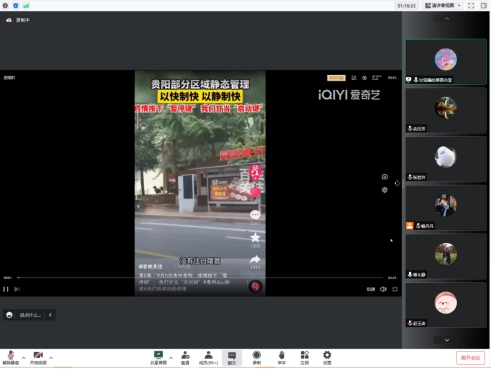Open the invite participants icon
The image size is (491, 369).
click(x=185, y=358)
